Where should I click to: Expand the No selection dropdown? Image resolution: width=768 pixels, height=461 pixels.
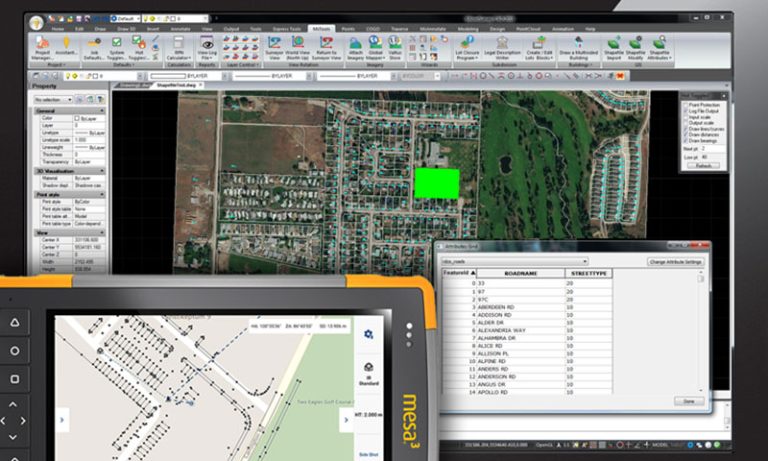coord(71,99)
